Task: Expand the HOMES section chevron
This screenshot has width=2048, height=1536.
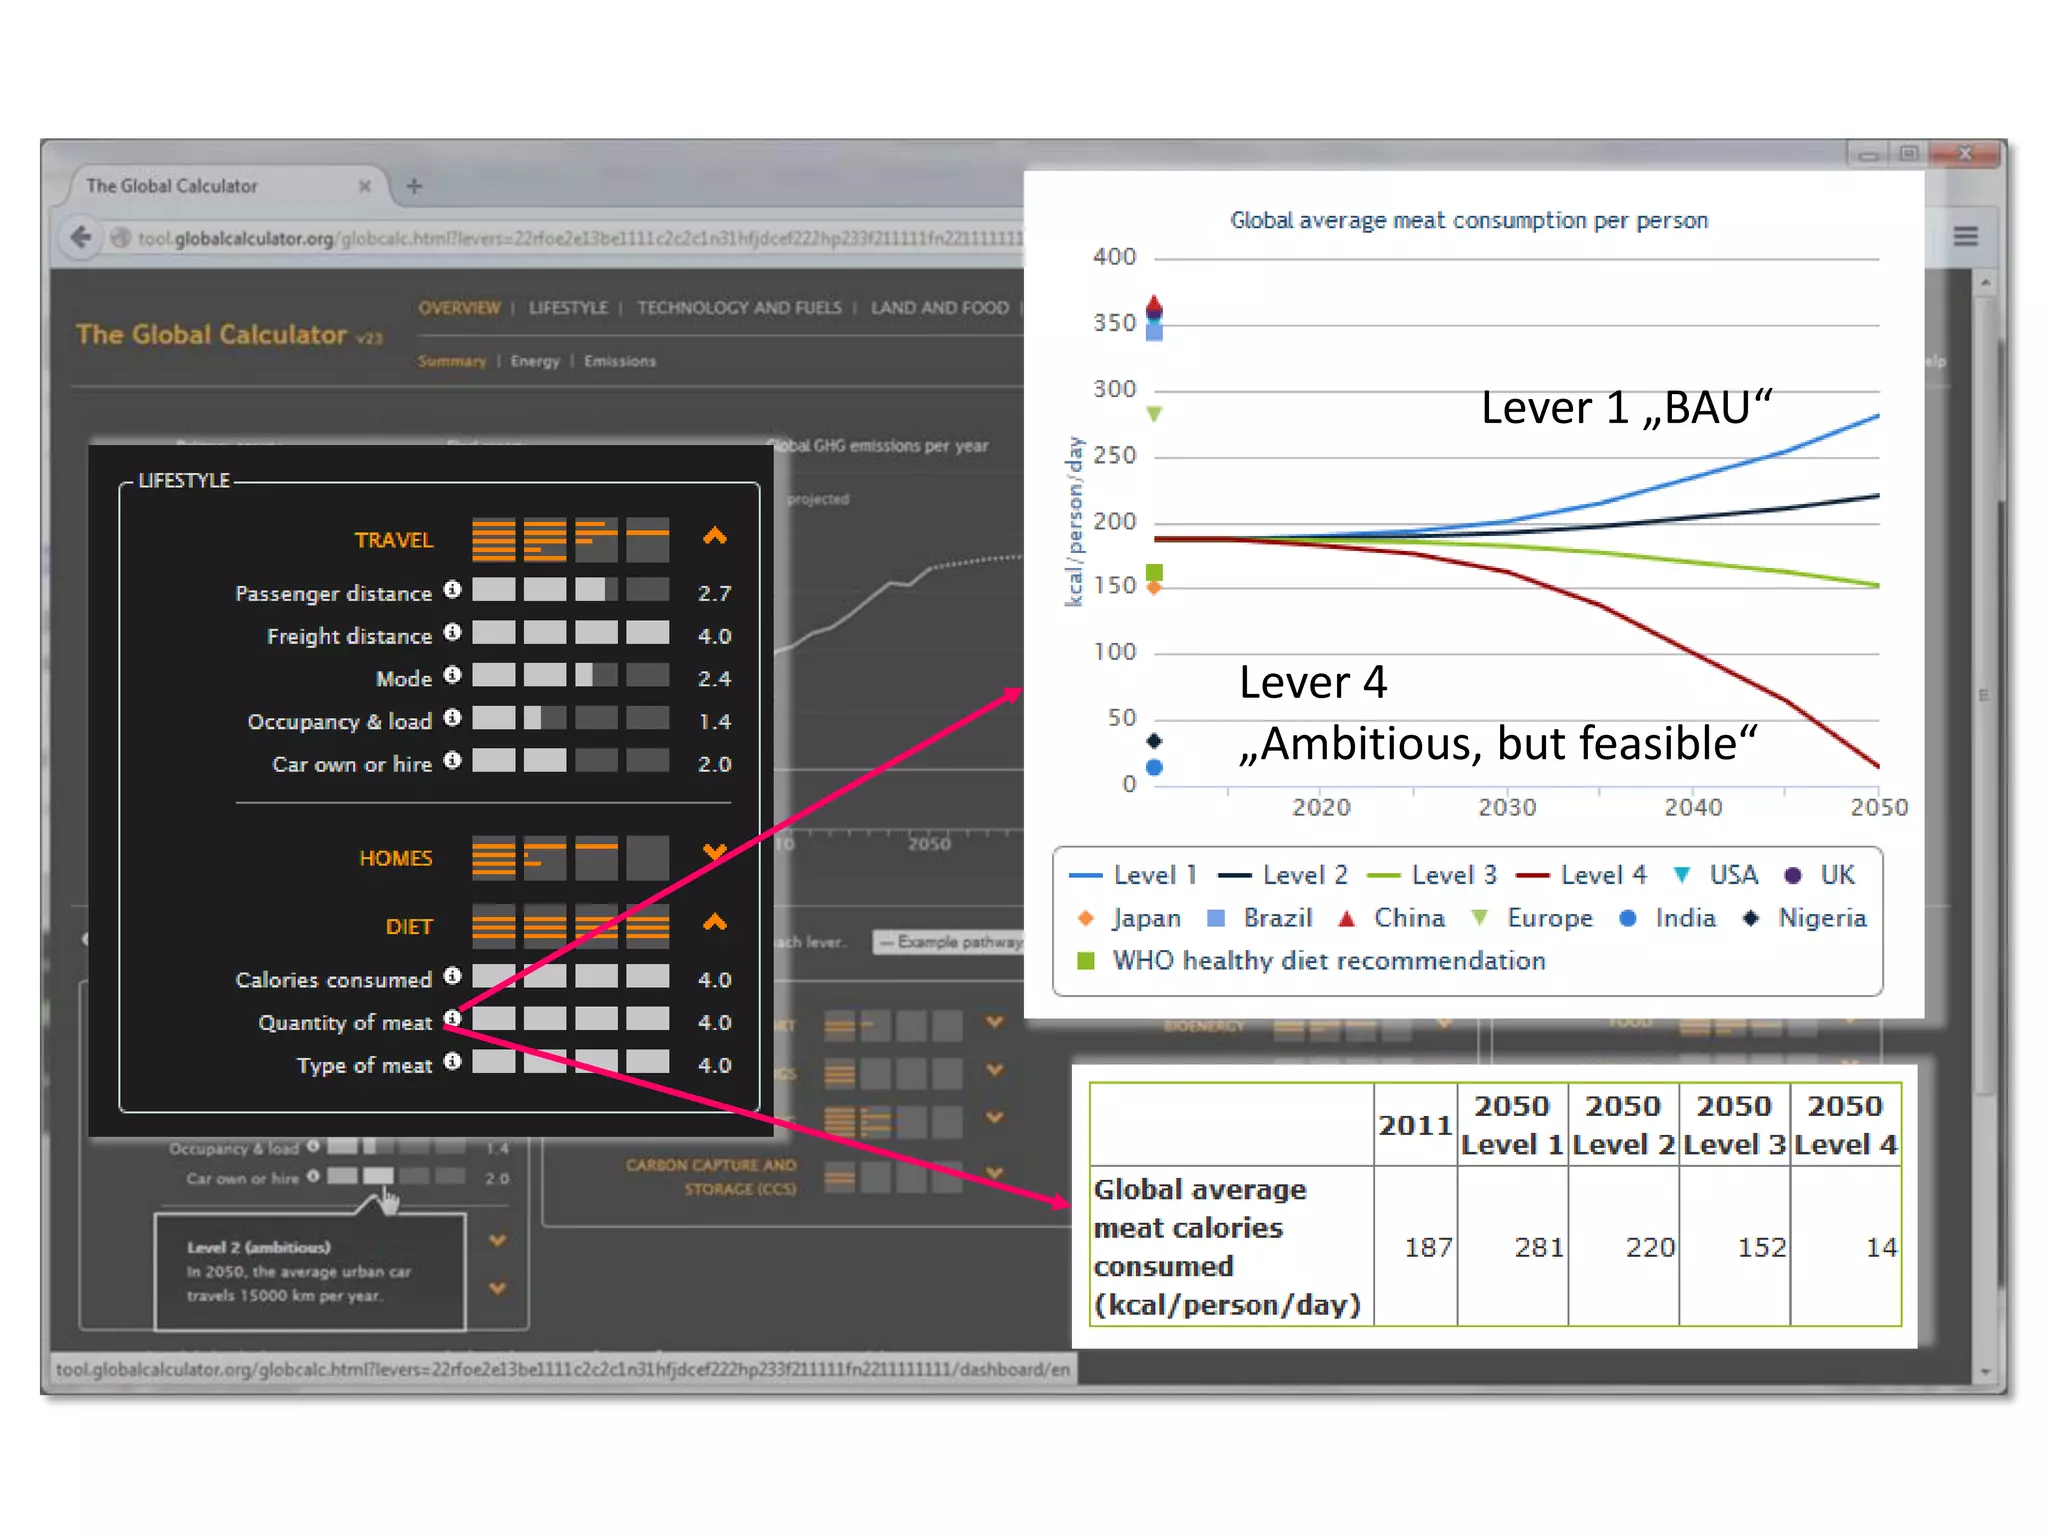Action: (715, 853)
